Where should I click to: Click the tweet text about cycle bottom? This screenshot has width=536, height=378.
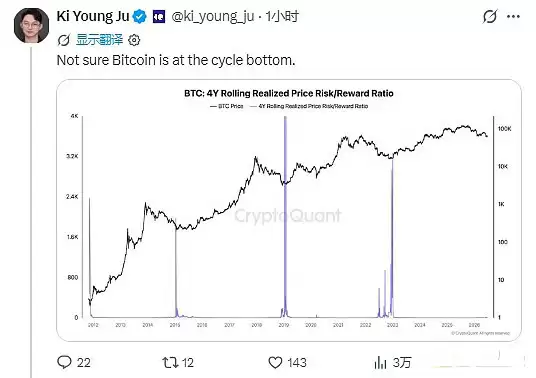pyautogui.click(x=176, y=60)
